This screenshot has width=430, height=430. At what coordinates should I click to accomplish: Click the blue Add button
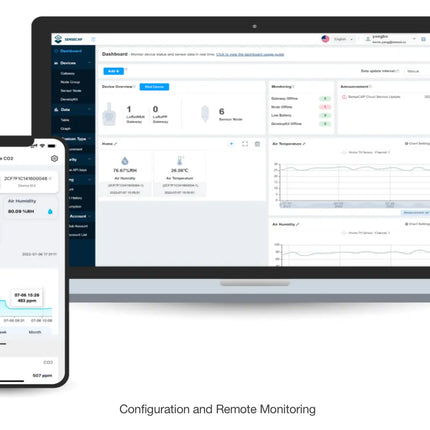click(114, 71)
